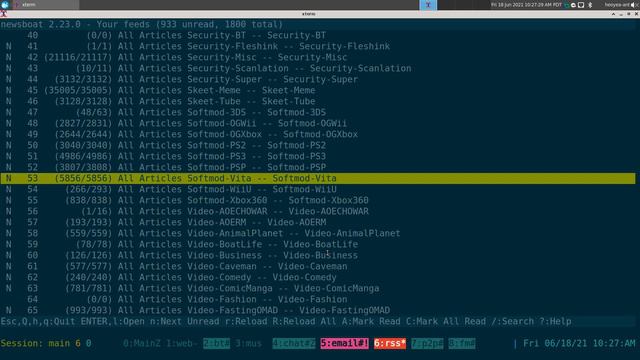Select feed row 63 Video-ComicManga

click(x=318, y=289)
